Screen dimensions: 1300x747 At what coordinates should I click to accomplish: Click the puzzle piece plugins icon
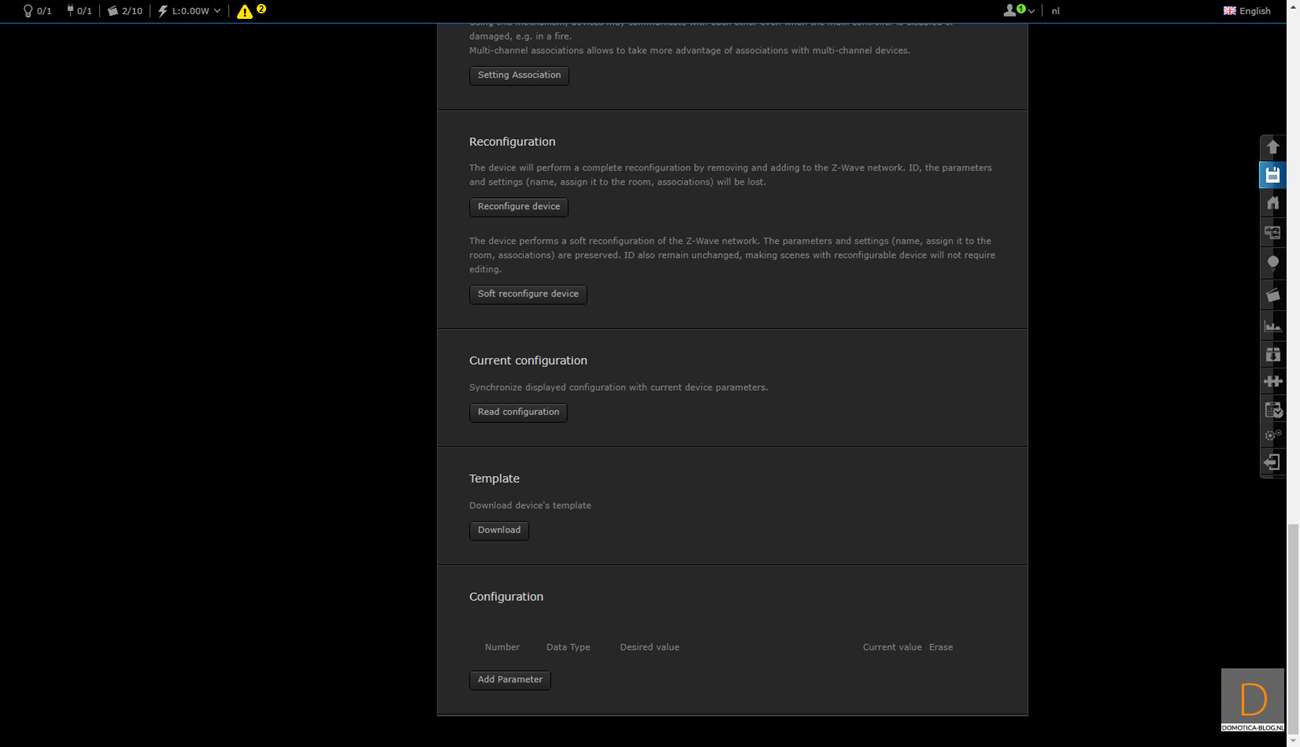click(x=1272, y=381)
